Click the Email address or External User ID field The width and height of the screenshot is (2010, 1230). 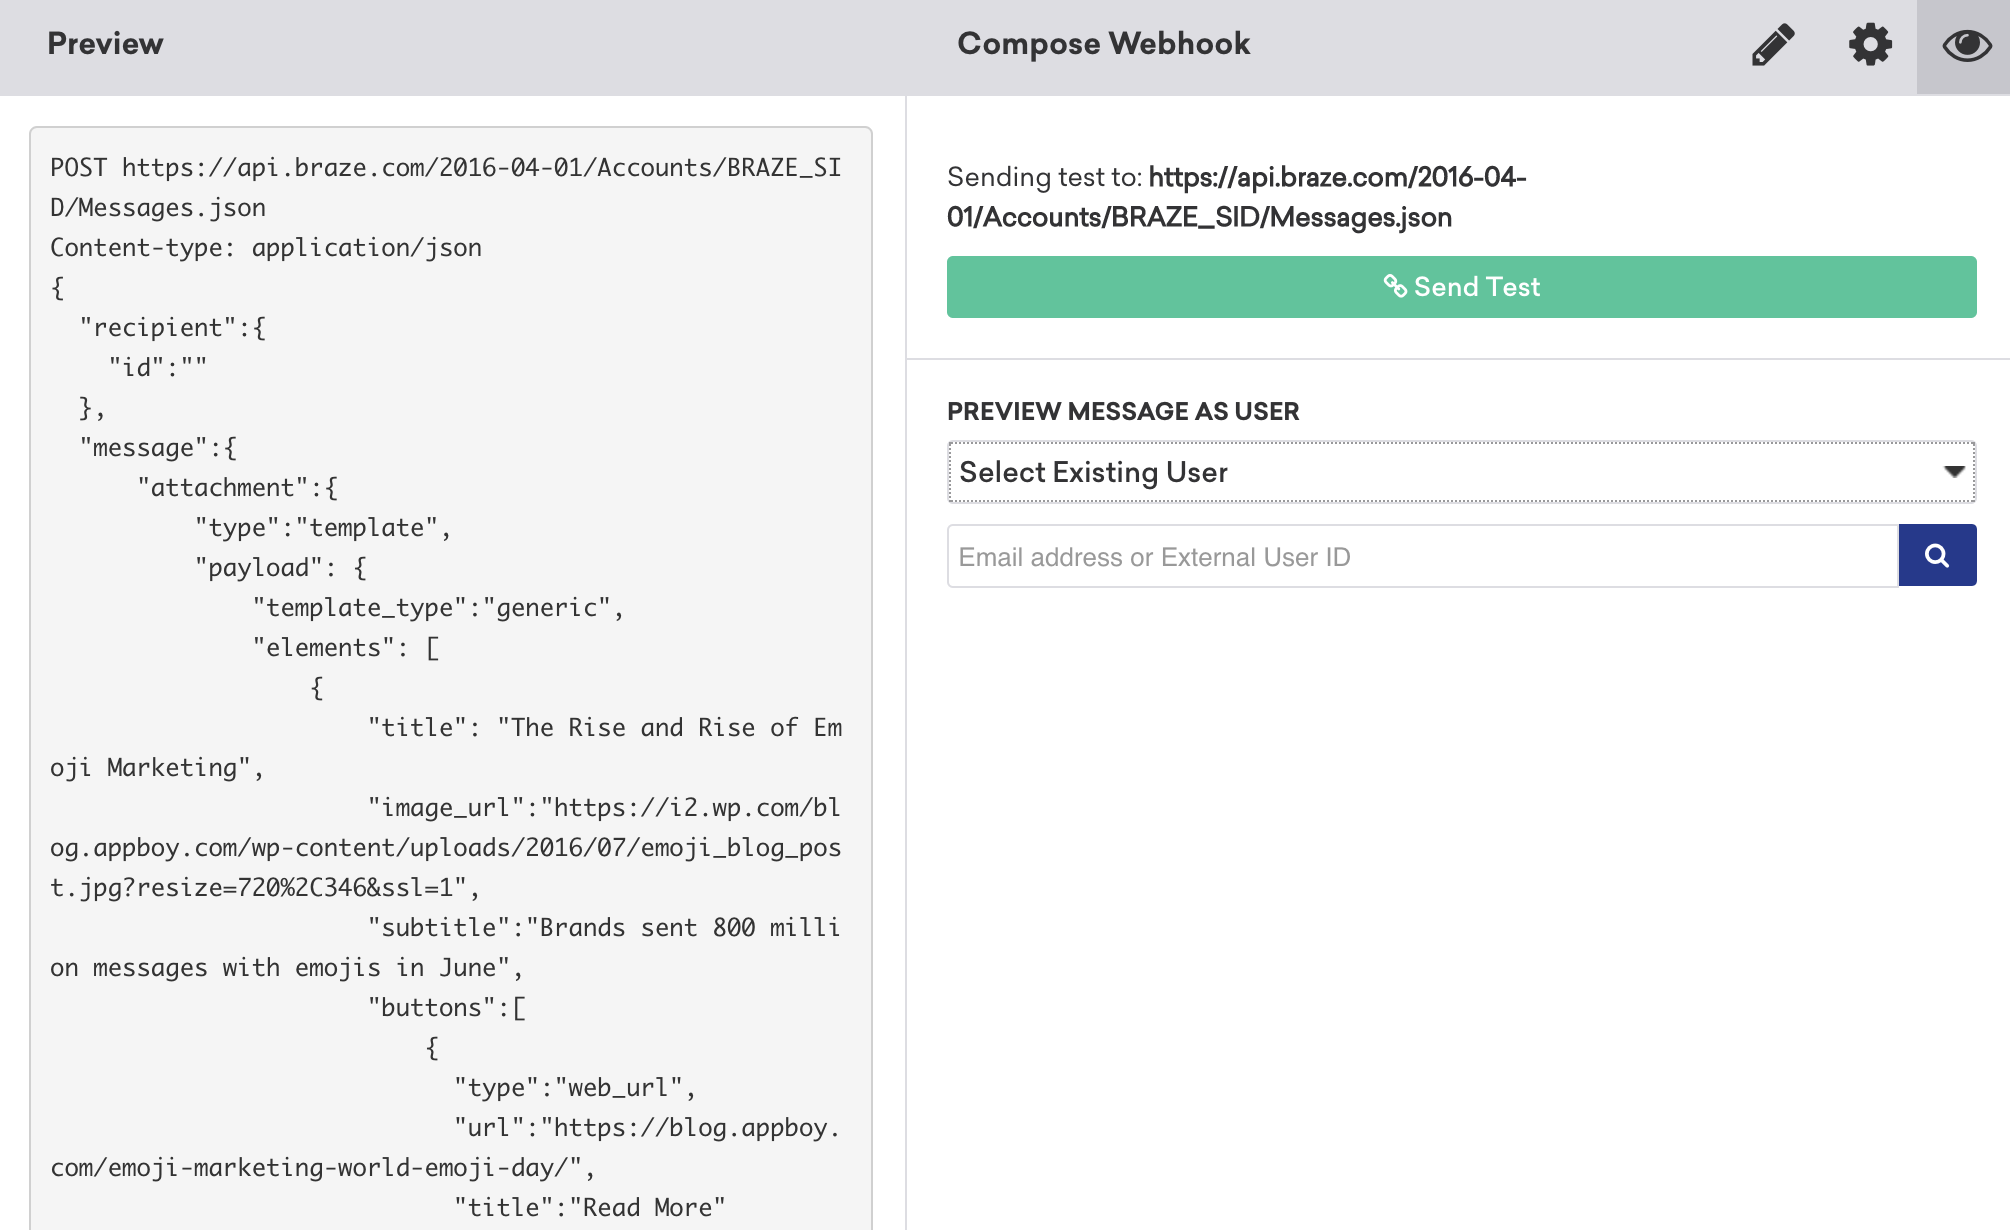pyautogui.click(x=1422, y=556)
